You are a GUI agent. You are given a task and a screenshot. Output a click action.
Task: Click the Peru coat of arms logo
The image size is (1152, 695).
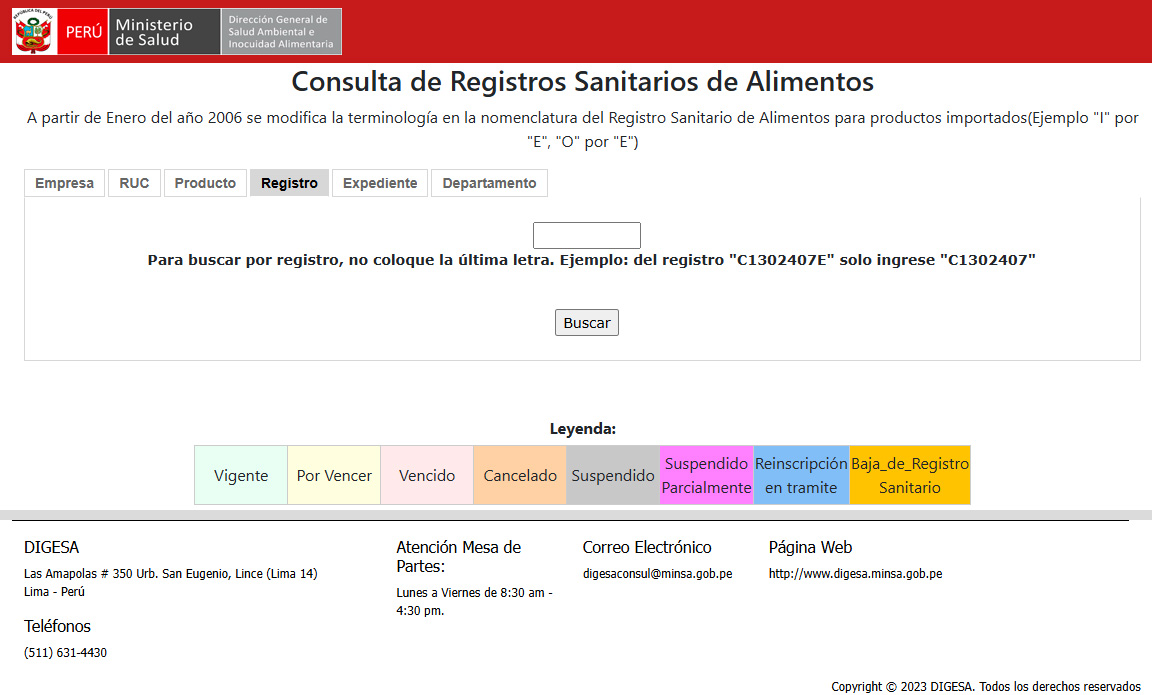point(33,32)
